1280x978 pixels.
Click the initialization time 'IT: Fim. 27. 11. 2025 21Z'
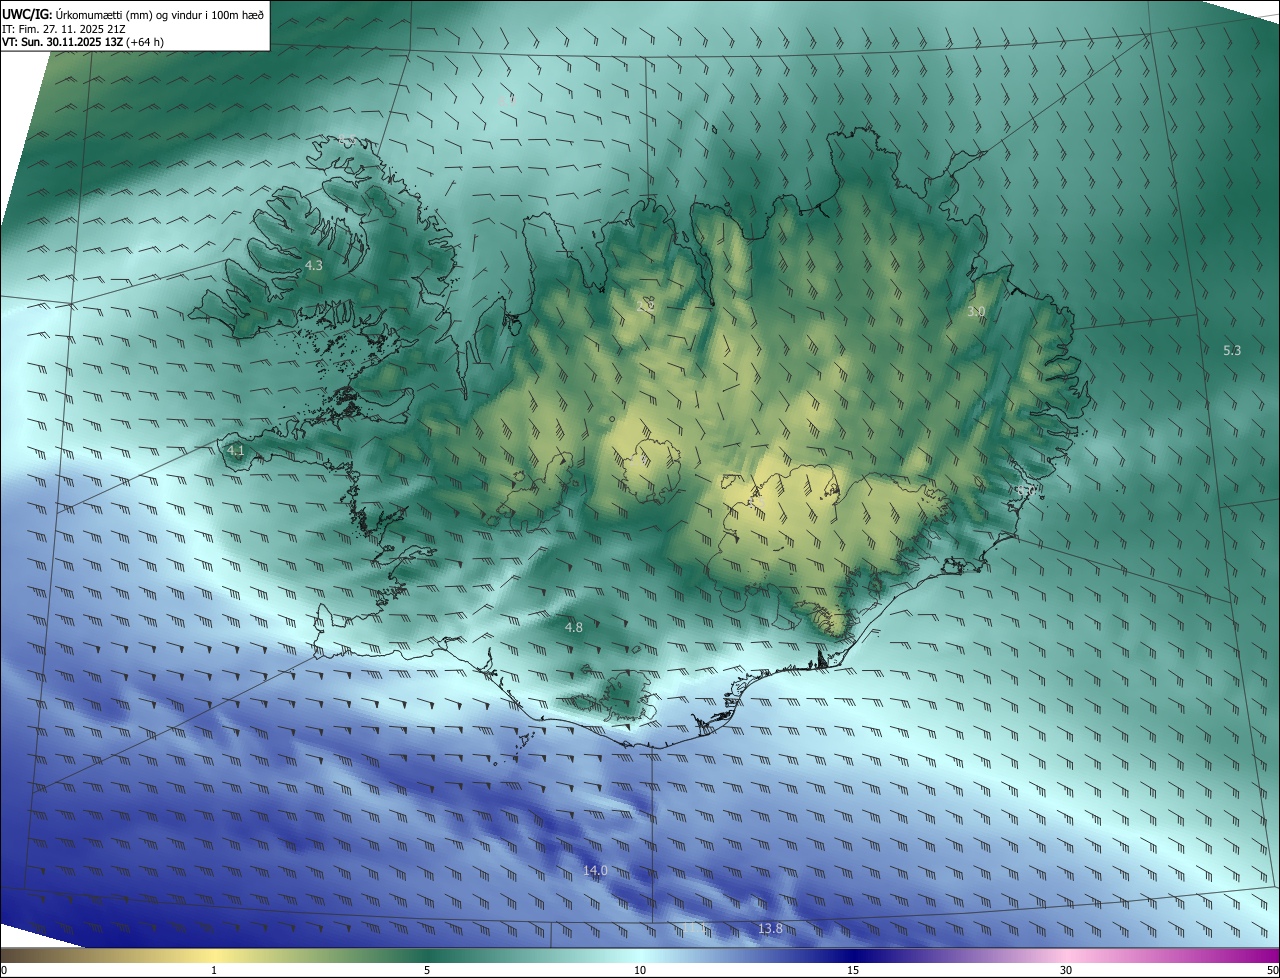coord(64,28)
